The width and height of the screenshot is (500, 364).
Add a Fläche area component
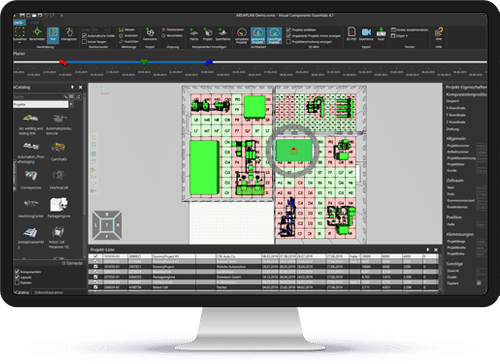(x=194, y=34)
